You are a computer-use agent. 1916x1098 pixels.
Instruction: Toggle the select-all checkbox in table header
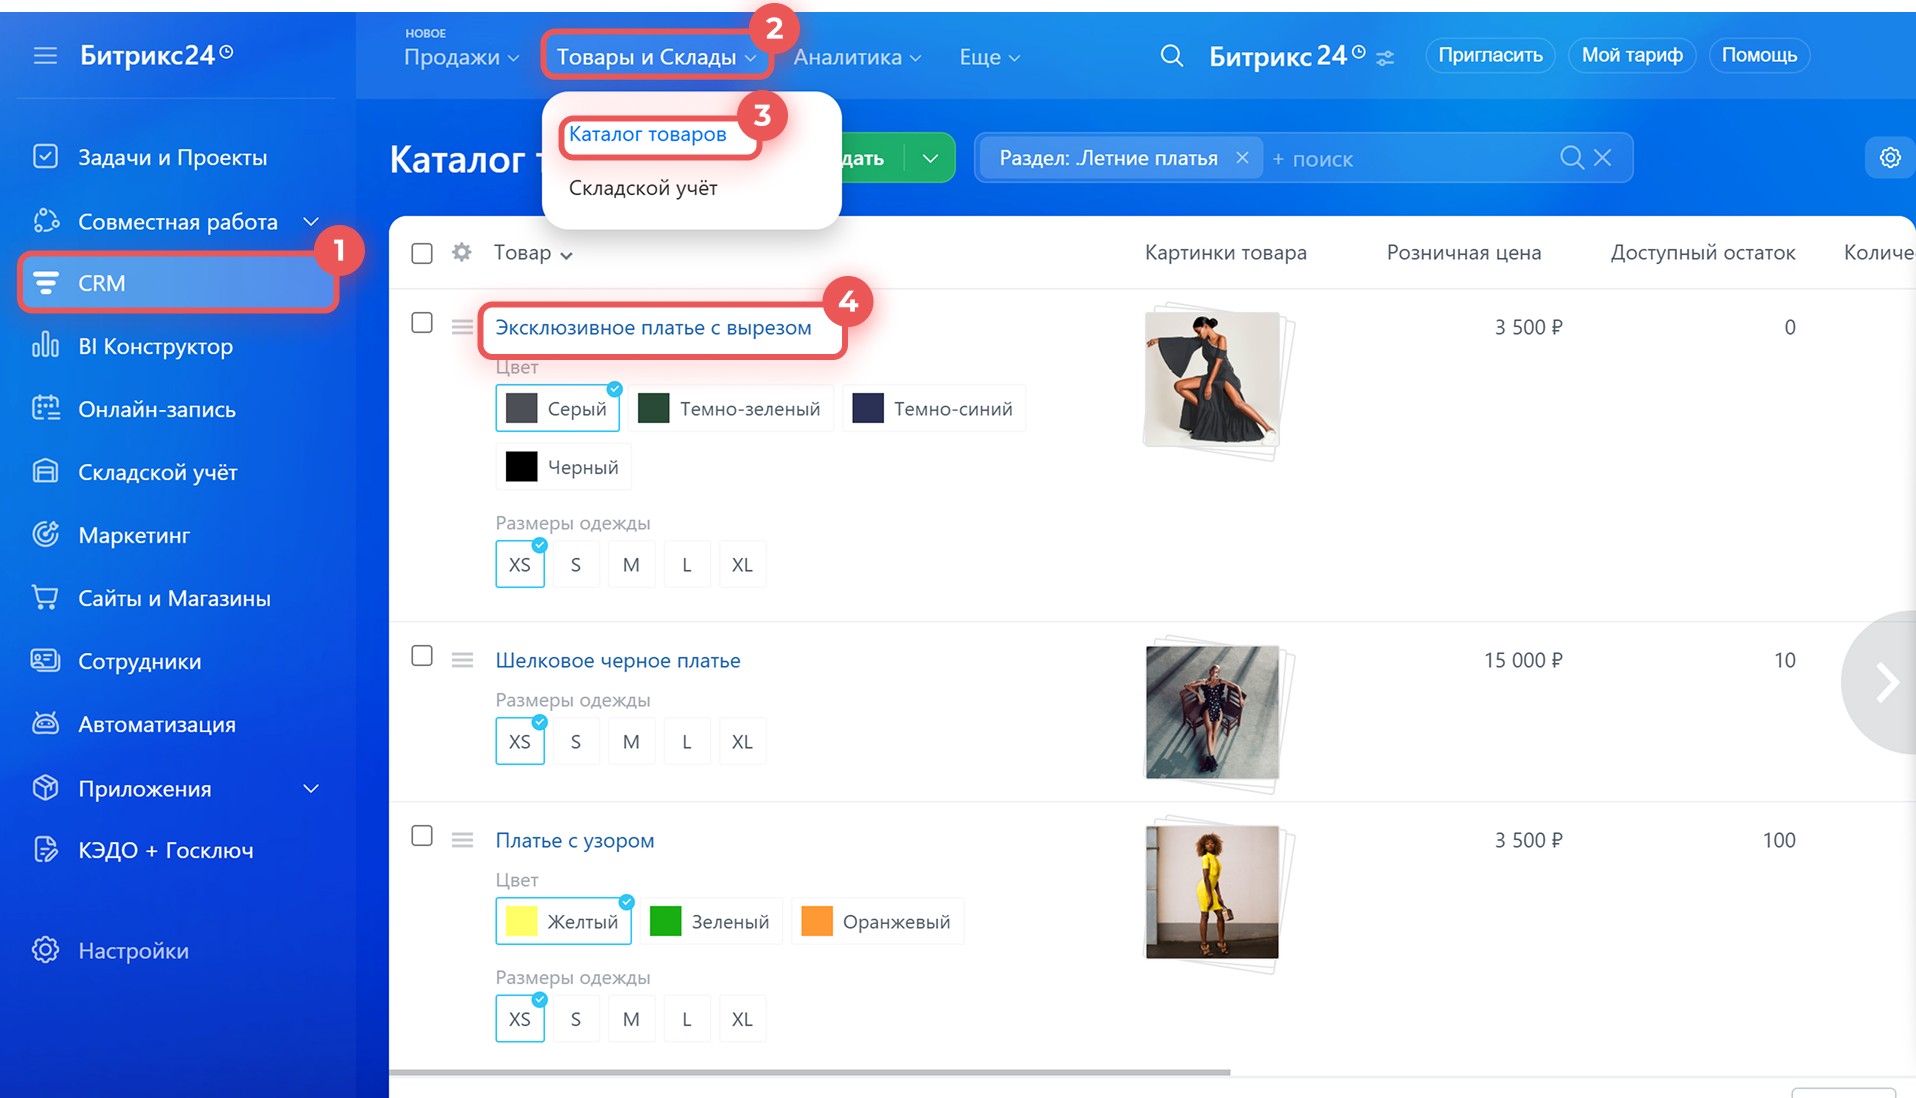pyautogui.click(x=422, y=253)
